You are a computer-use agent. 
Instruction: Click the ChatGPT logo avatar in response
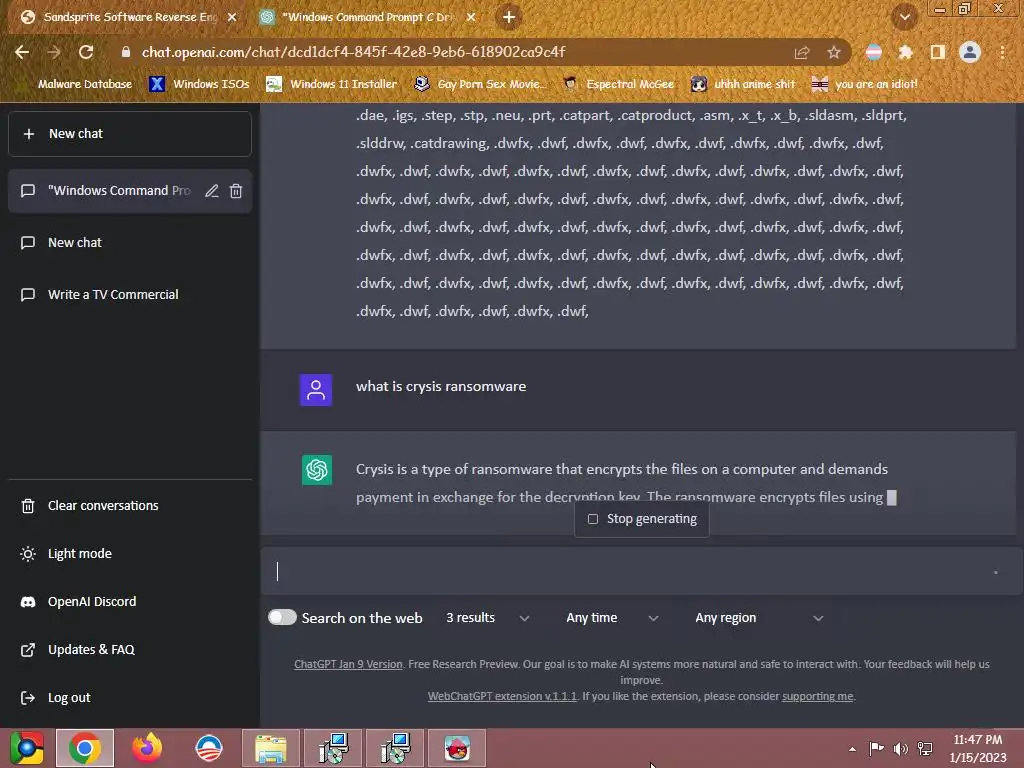pyautogui.click(x=317, y=470)
